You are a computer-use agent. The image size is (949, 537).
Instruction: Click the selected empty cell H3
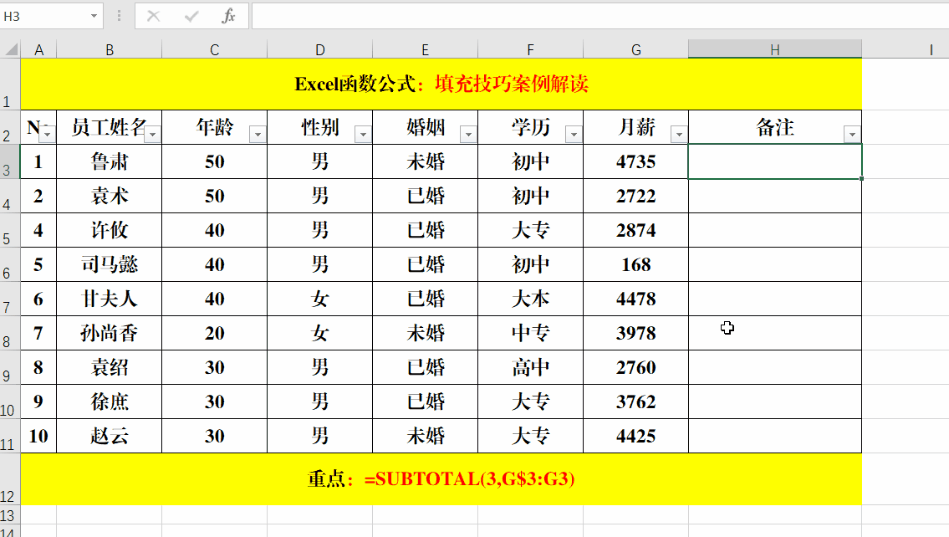pos(775,162)
